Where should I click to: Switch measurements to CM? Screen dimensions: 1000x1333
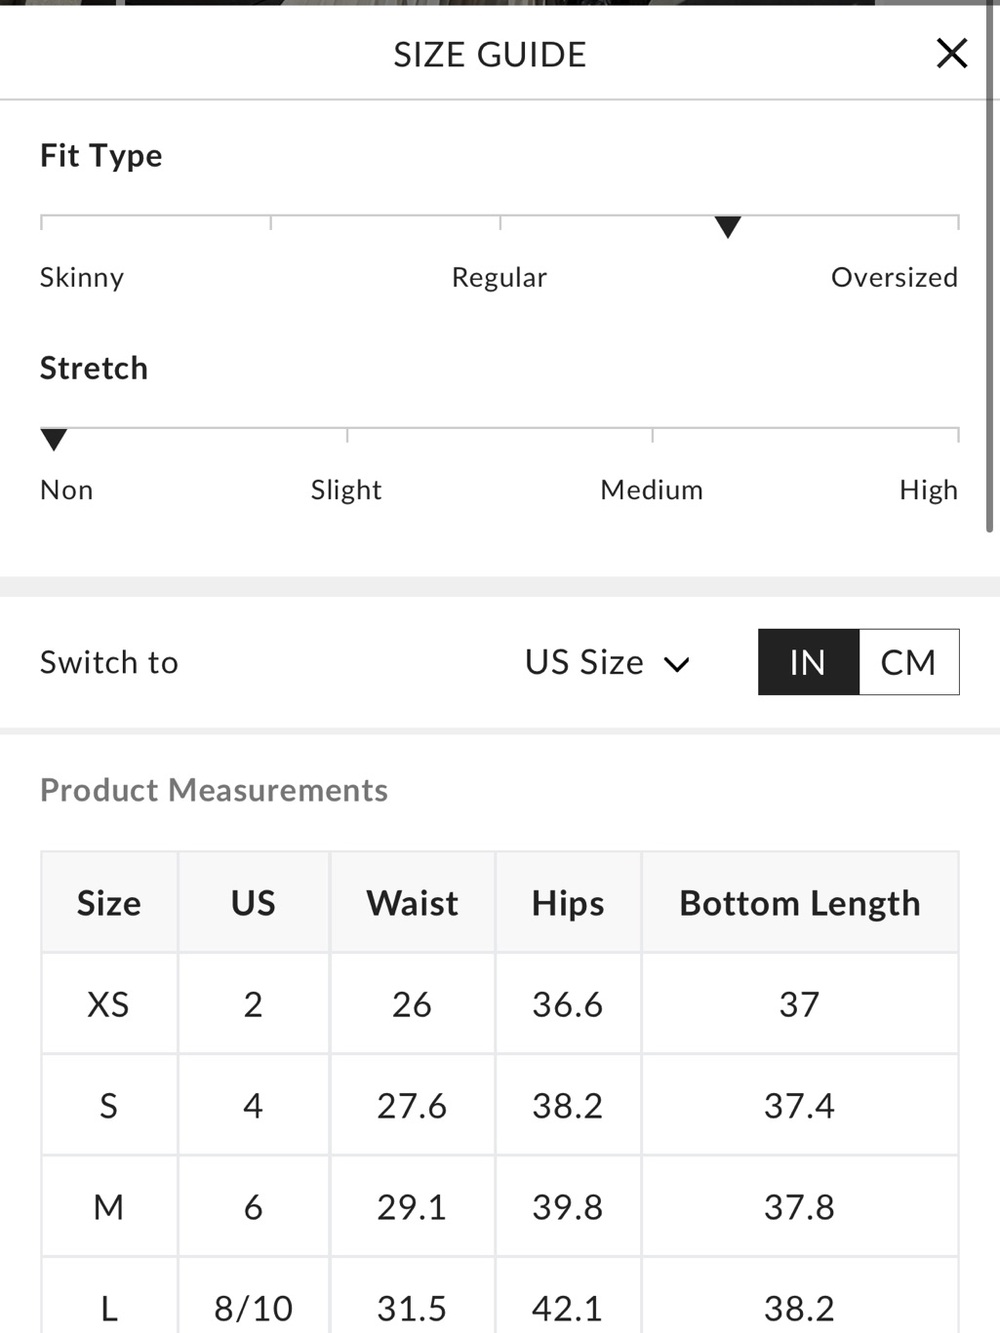coord(909,662)
